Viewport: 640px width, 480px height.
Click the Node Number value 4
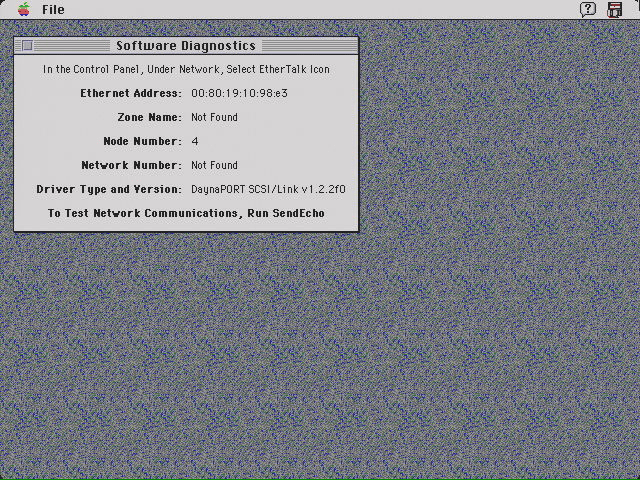pos(195,141)
